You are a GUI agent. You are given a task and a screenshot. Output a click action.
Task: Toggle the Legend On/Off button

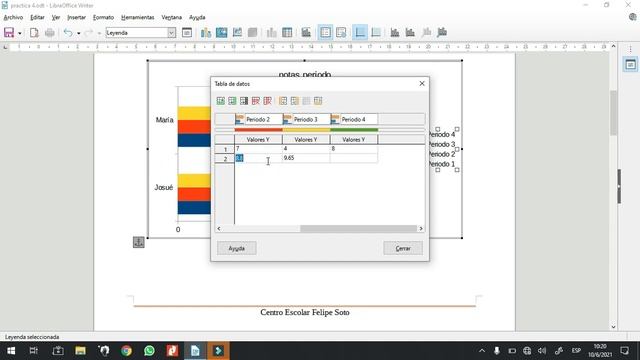(326, 33)
